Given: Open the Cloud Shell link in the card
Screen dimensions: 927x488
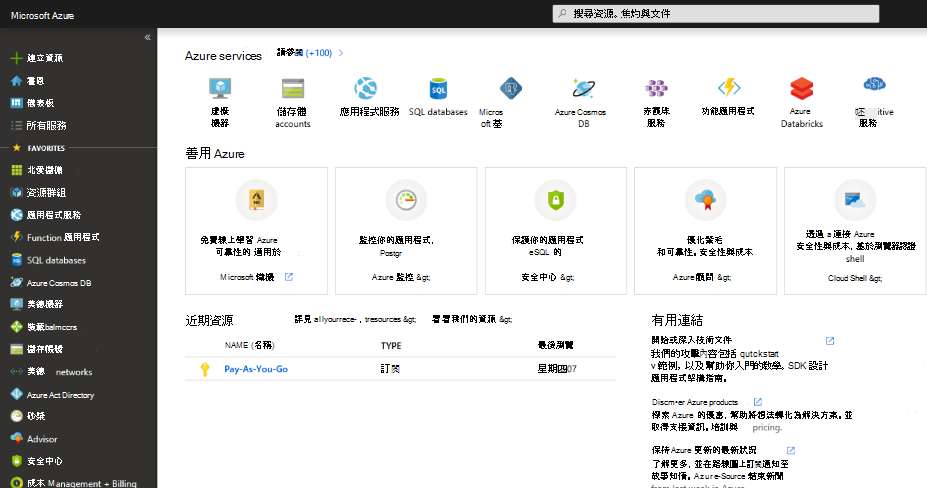Looking at the screenshot, I should [x=855, y=278].
